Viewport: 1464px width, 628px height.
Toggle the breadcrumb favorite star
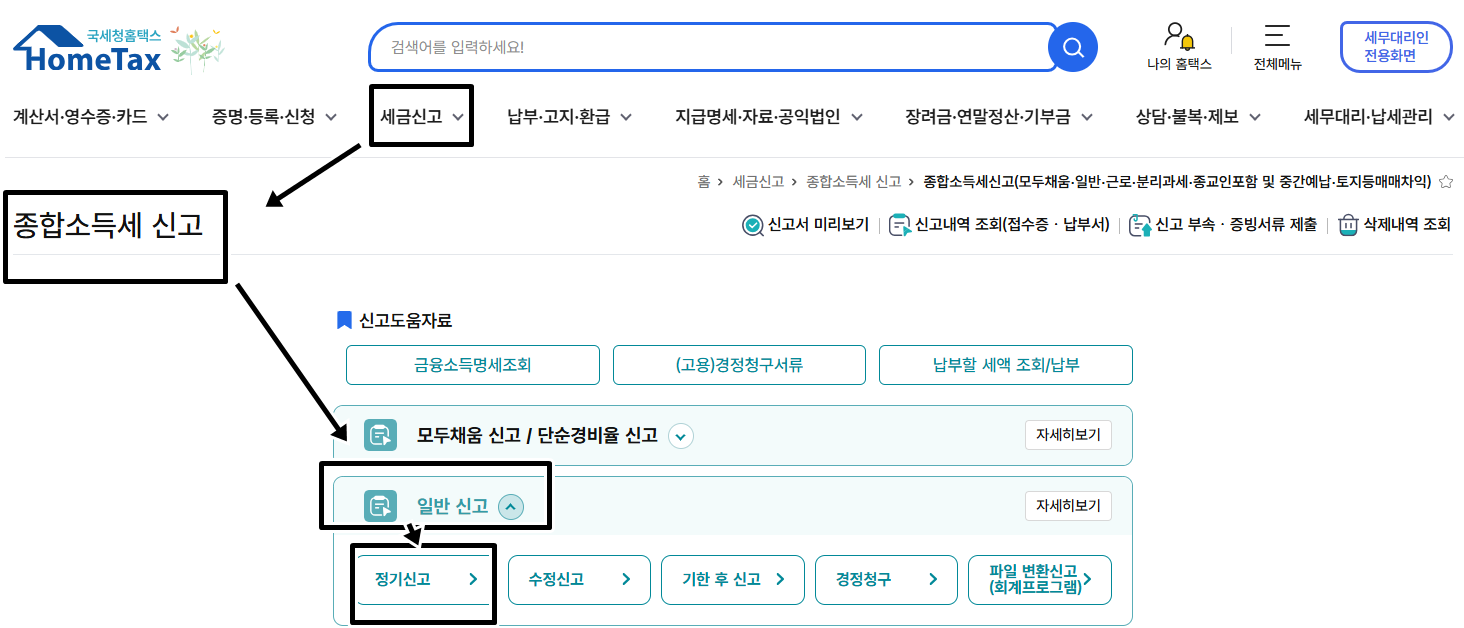click(x=1447, y=183)
